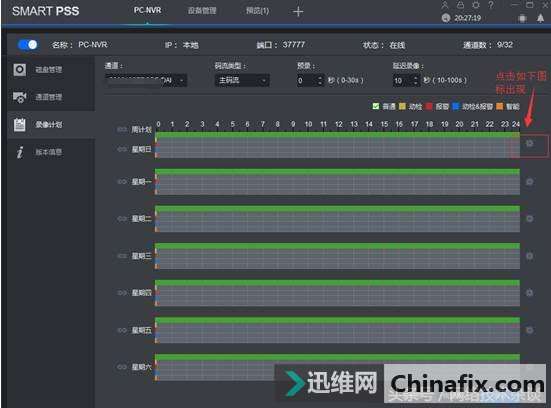
Task: Click the alarm bell icon at top right
Action: click(540, 18)
